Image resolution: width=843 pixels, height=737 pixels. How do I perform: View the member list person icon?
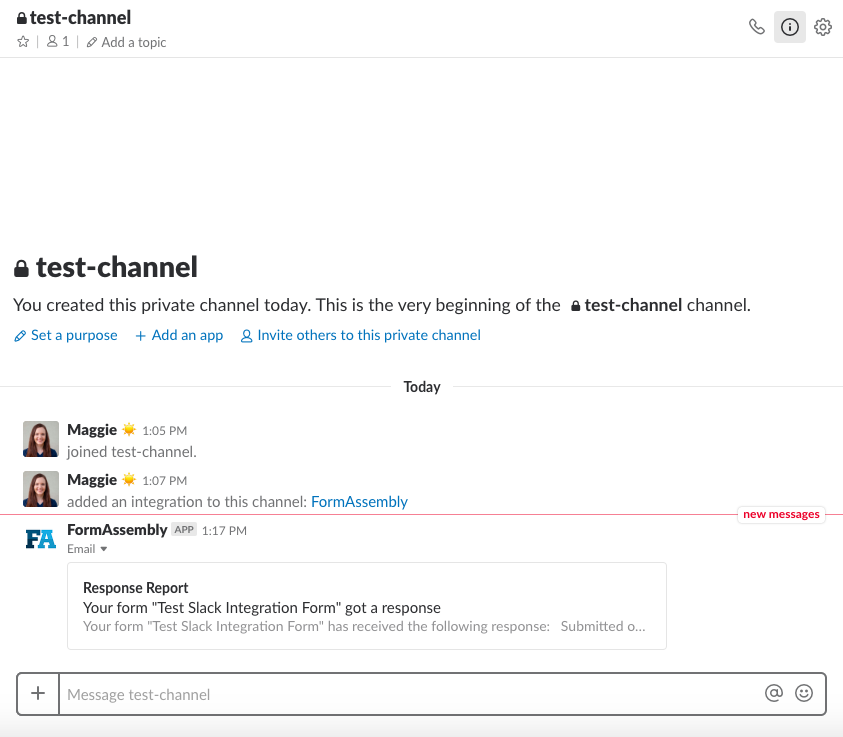[50, 42]
